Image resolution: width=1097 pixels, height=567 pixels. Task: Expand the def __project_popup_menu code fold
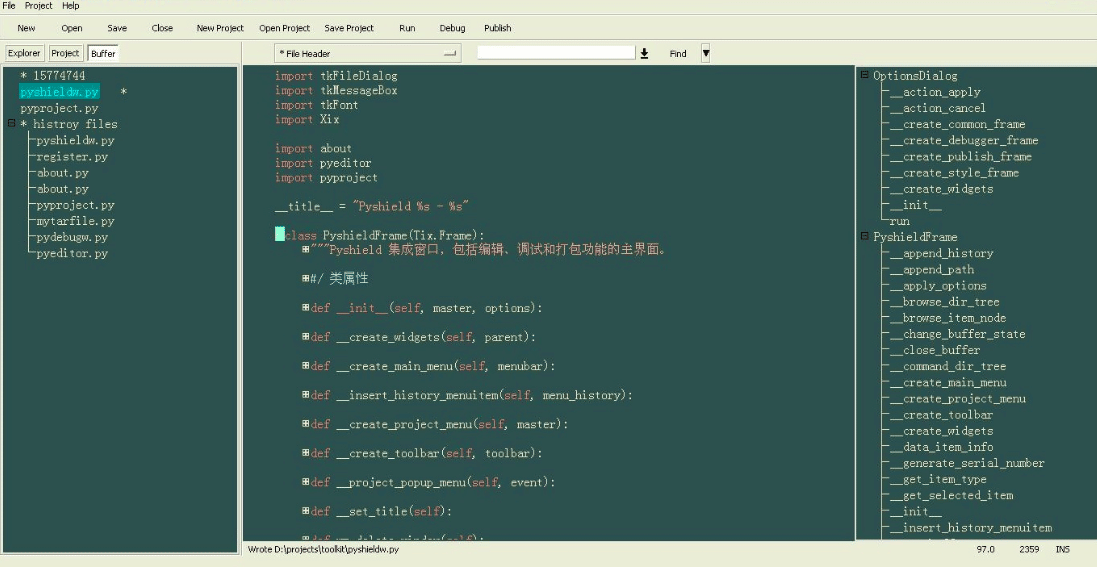[x=306, y=482]
